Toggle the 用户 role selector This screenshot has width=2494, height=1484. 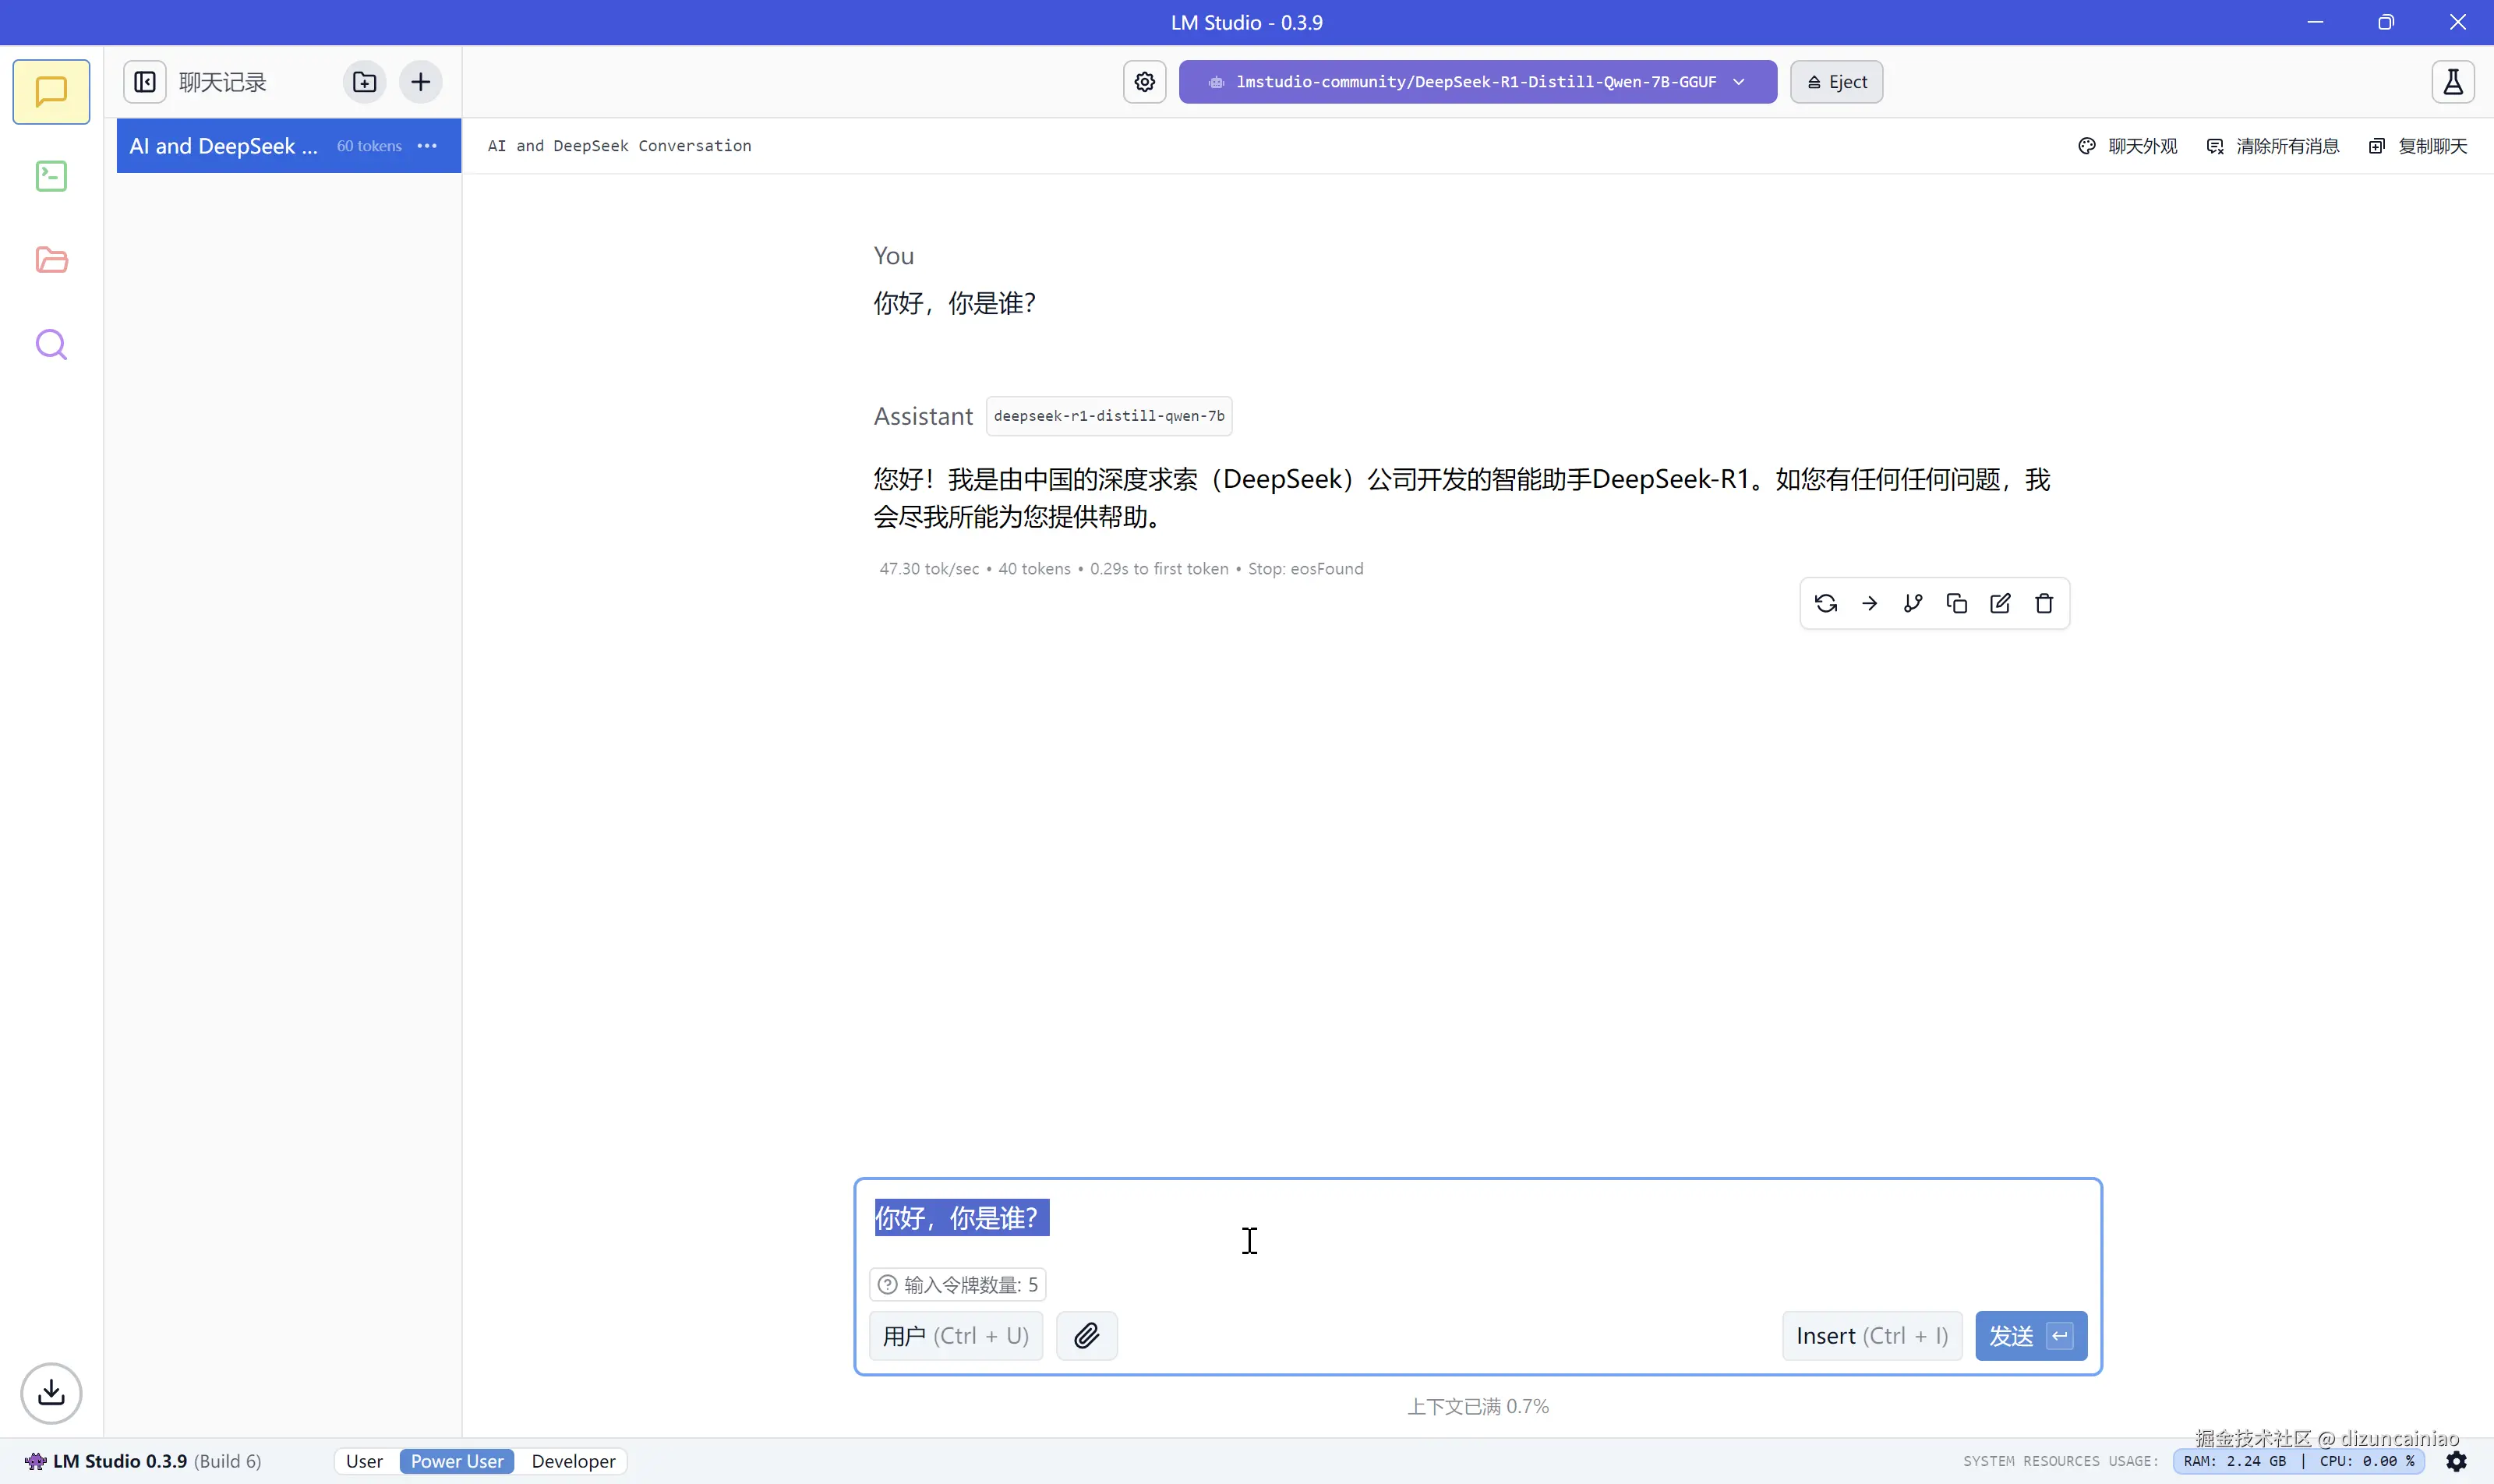click(955, 1335)
